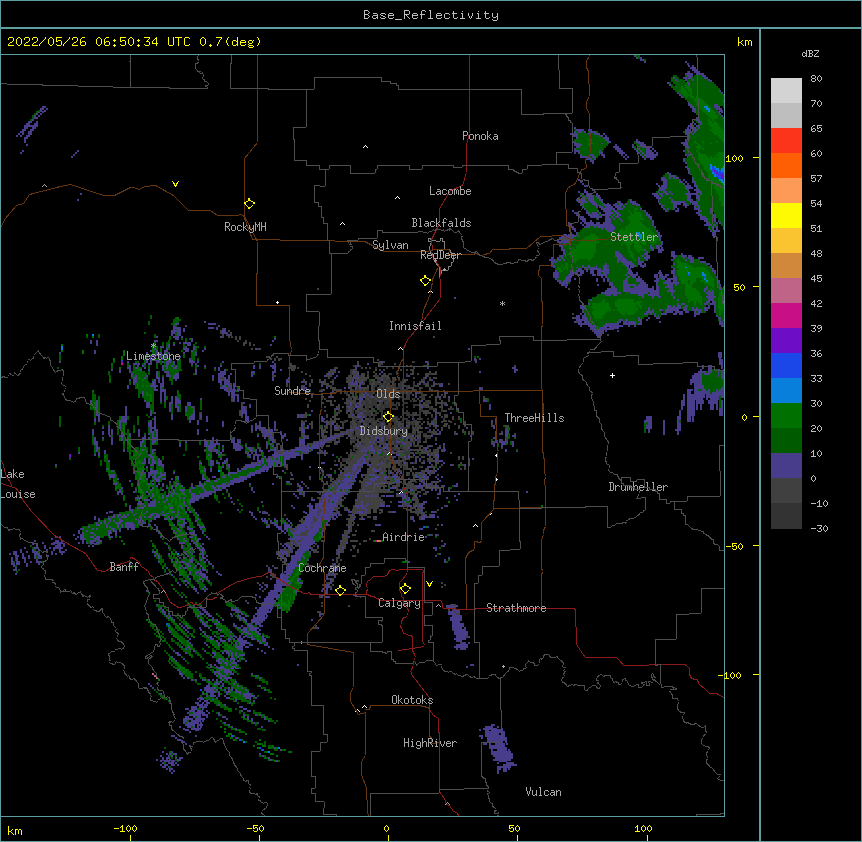
Task: Click the Lacombe city label
Action: click(450, 191)
